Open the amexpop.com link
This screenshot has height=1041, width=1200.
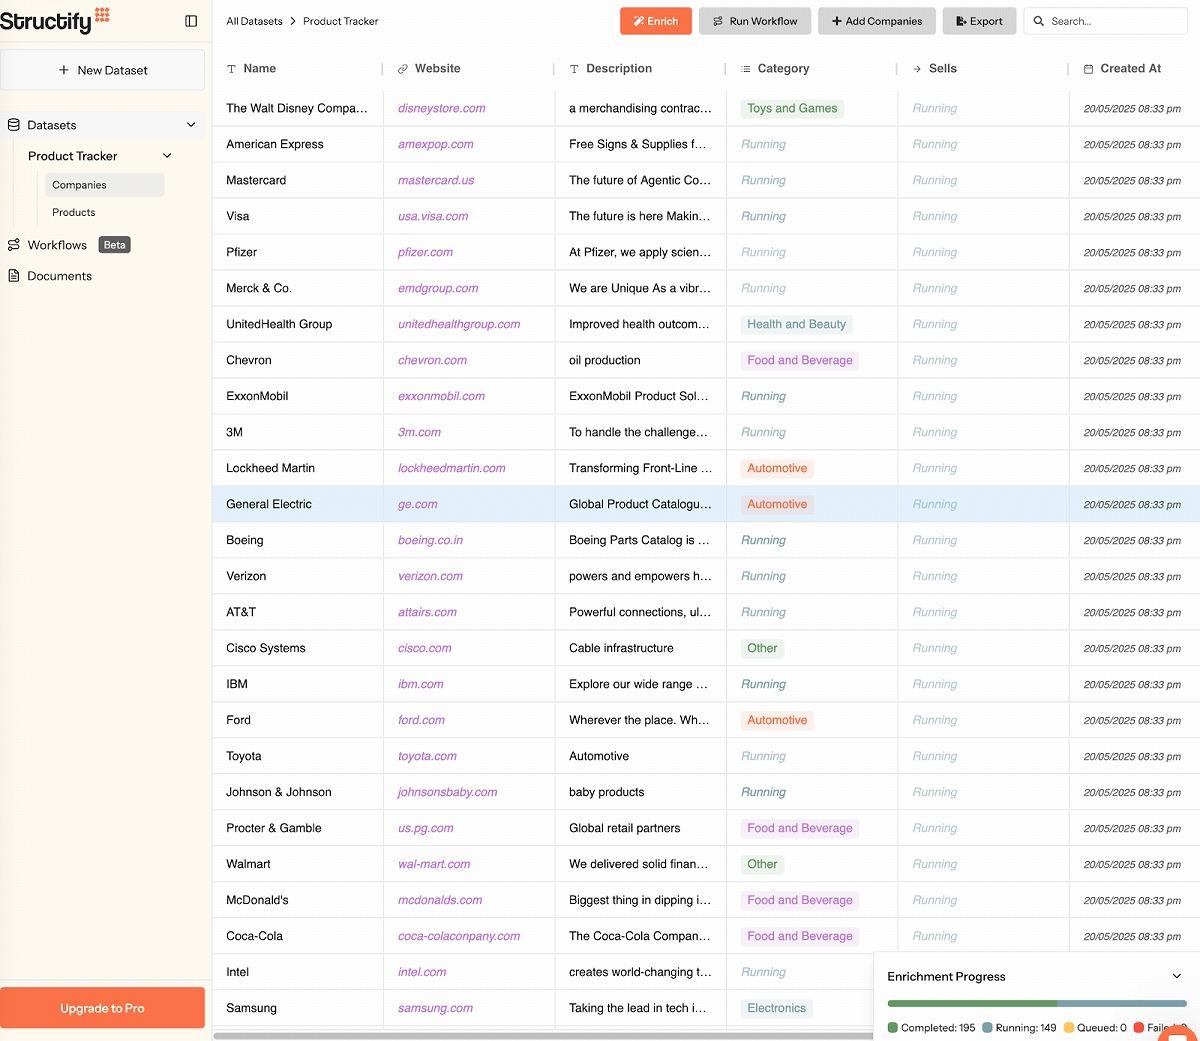[436, 144]
